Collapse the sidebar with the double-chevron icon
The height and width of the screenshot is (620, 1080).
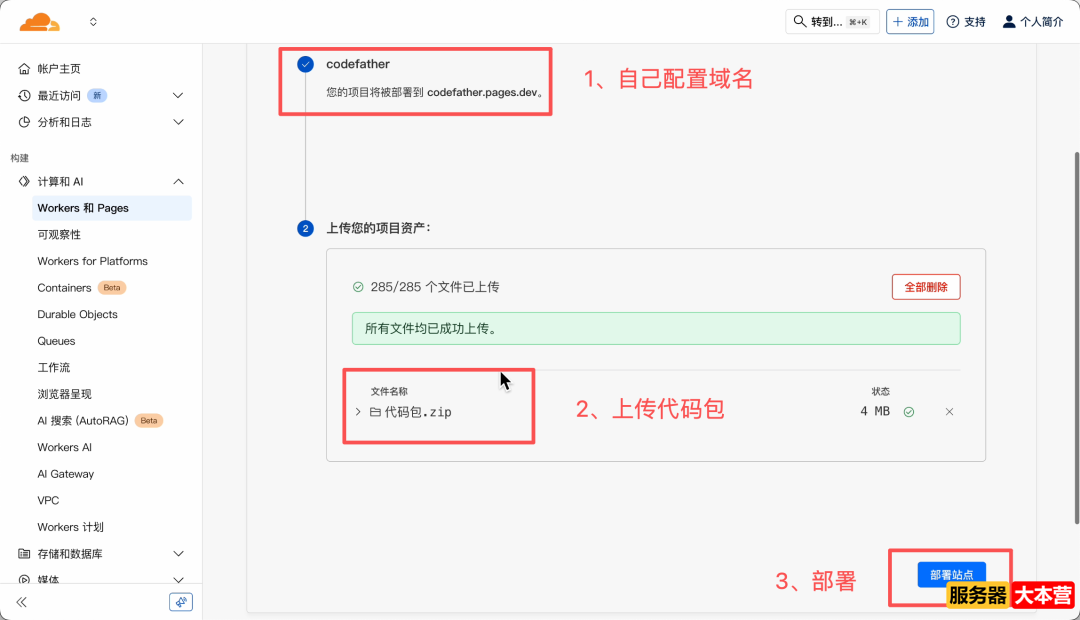pyautogui.click(x=21, y=601)
